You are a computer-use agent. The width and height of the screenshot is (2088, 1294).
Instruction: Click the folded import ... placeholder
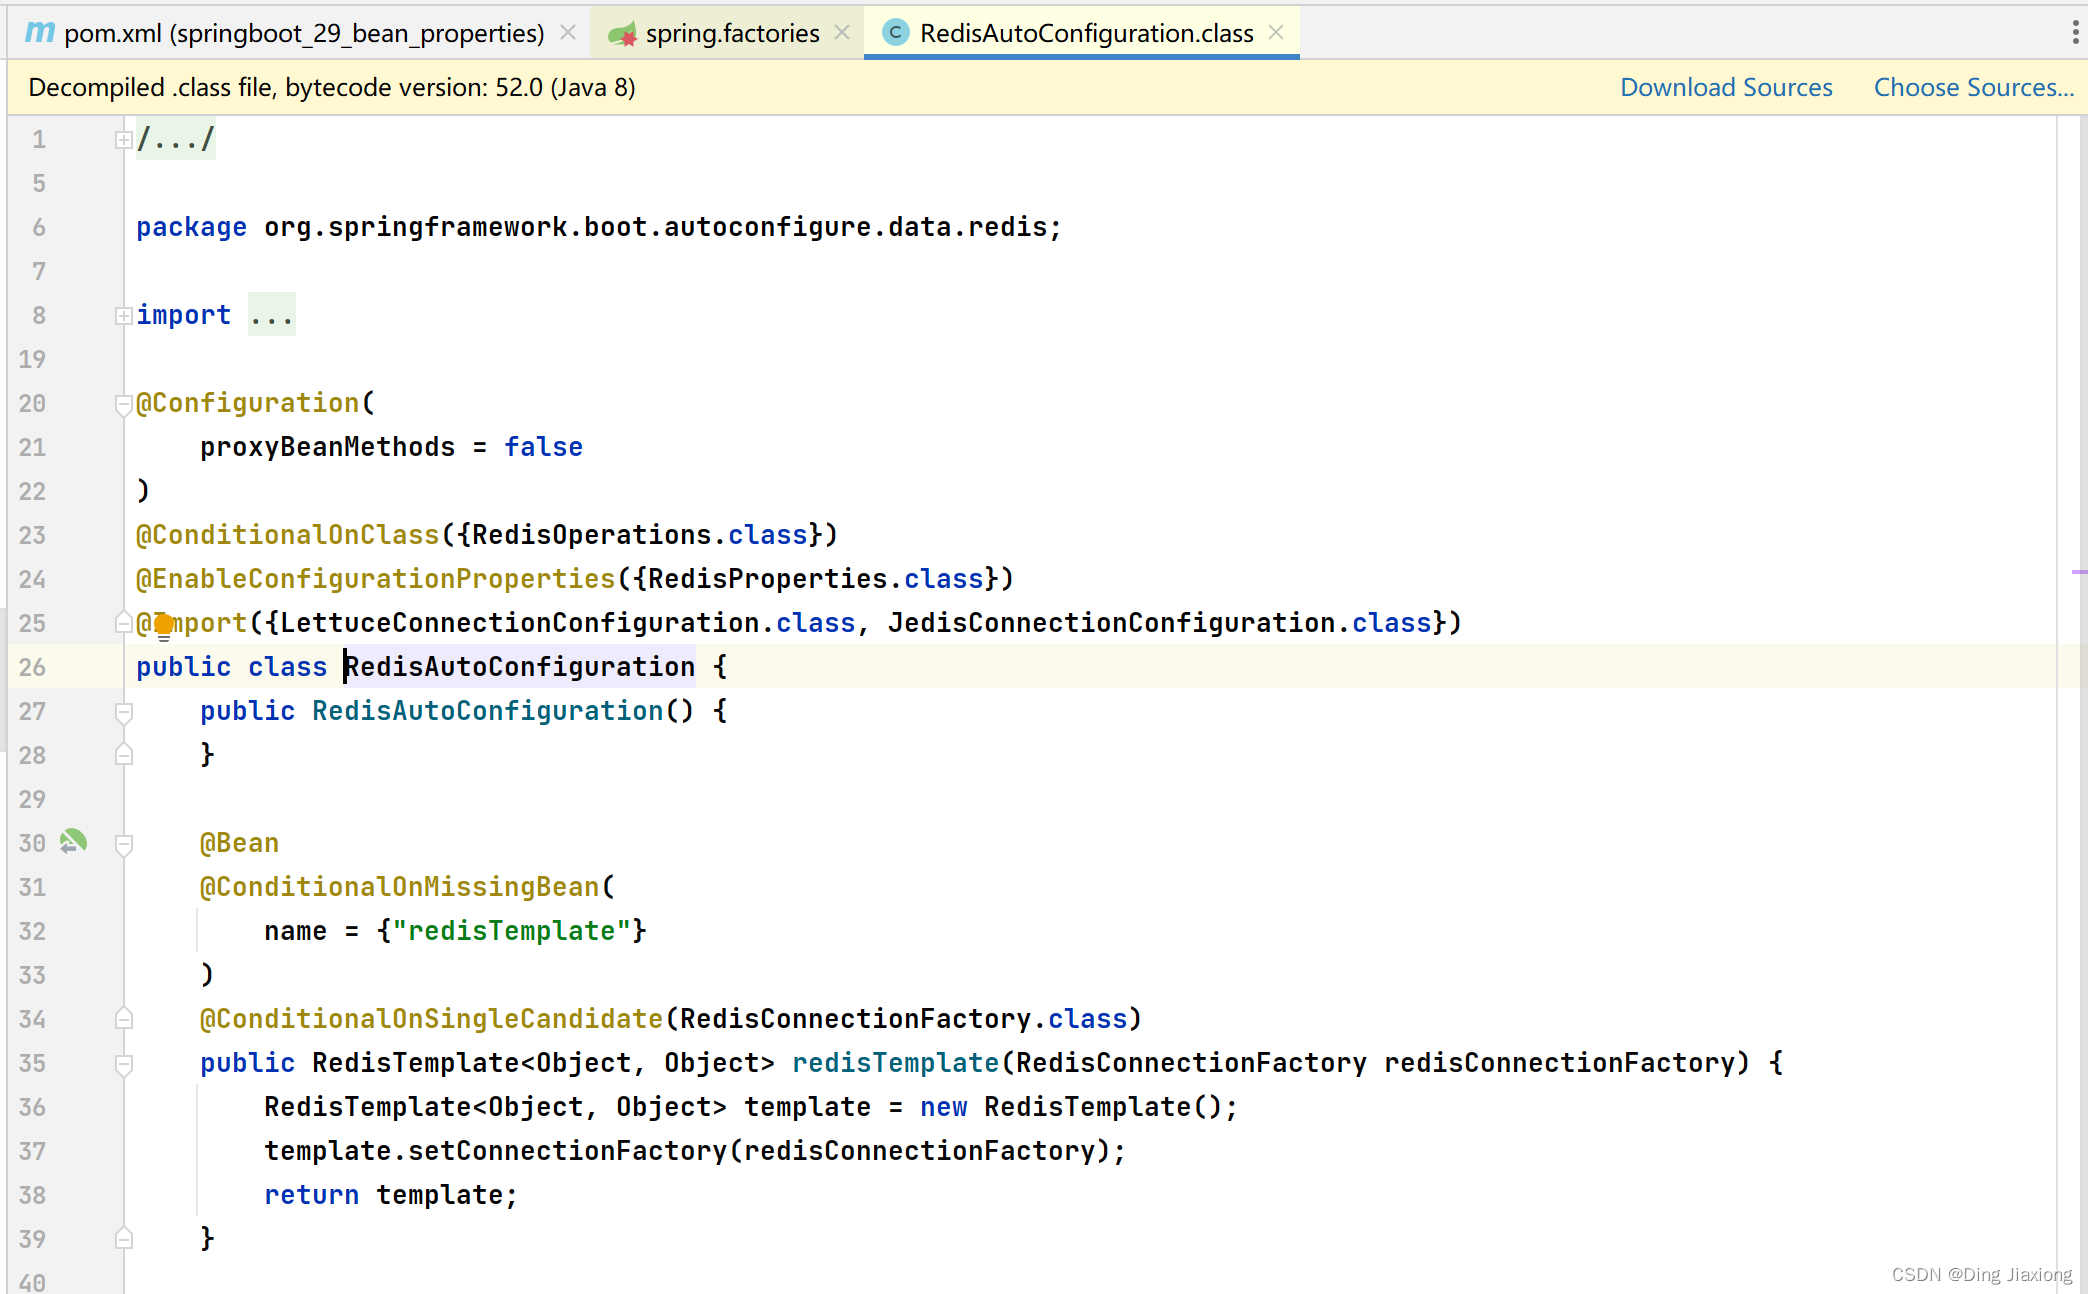[x=272, y=315]
